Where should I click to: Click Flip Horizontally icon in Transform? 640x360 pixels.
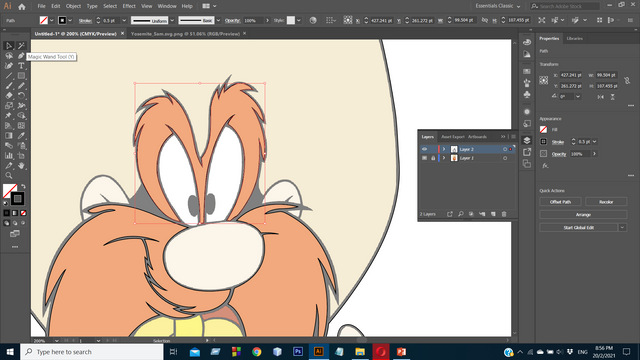(600, 97)
